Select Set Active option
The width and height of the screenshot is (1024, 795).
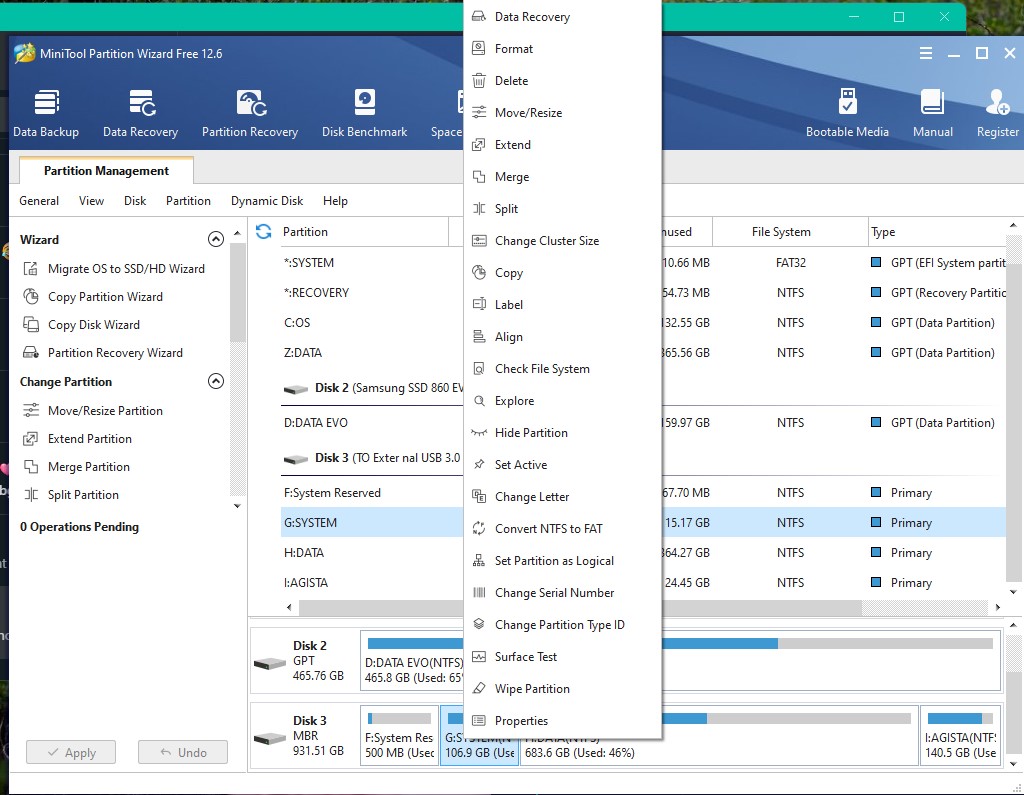(562, 464)
